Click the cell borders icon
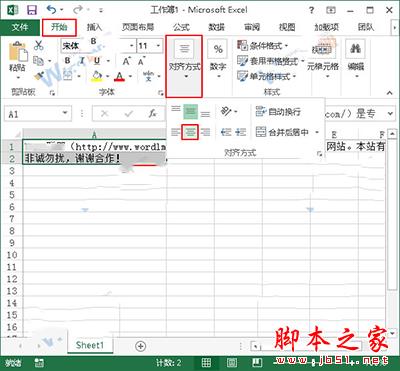 (x=68, y=76)
